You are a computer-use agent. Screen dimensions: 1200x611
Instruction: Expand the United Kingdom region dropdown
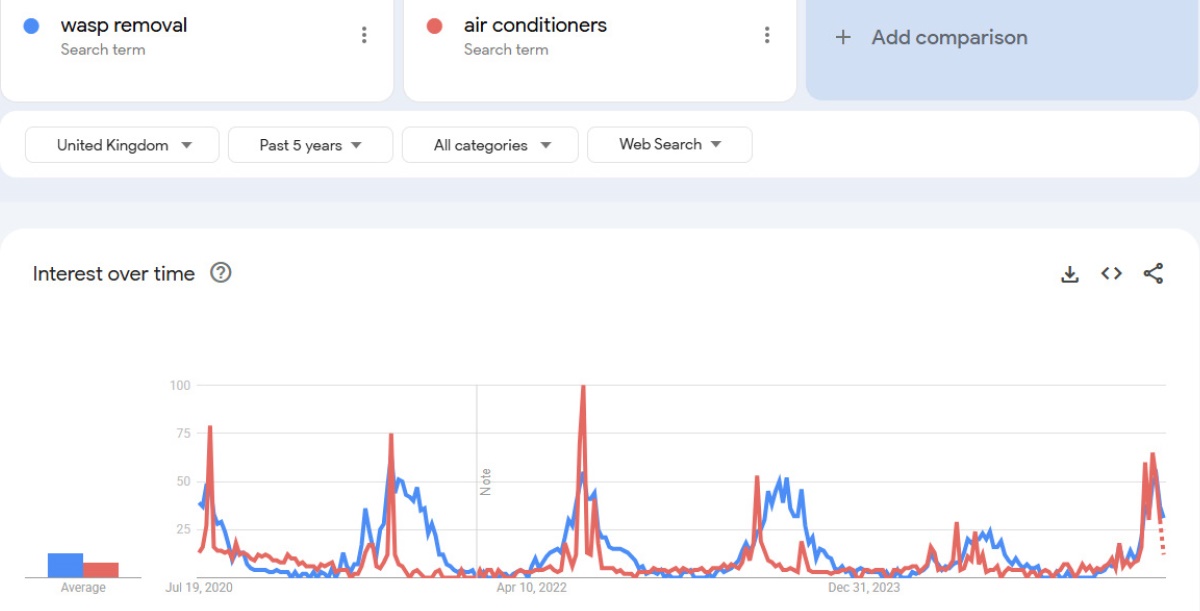pyautogui.click(x=122, y=145)
